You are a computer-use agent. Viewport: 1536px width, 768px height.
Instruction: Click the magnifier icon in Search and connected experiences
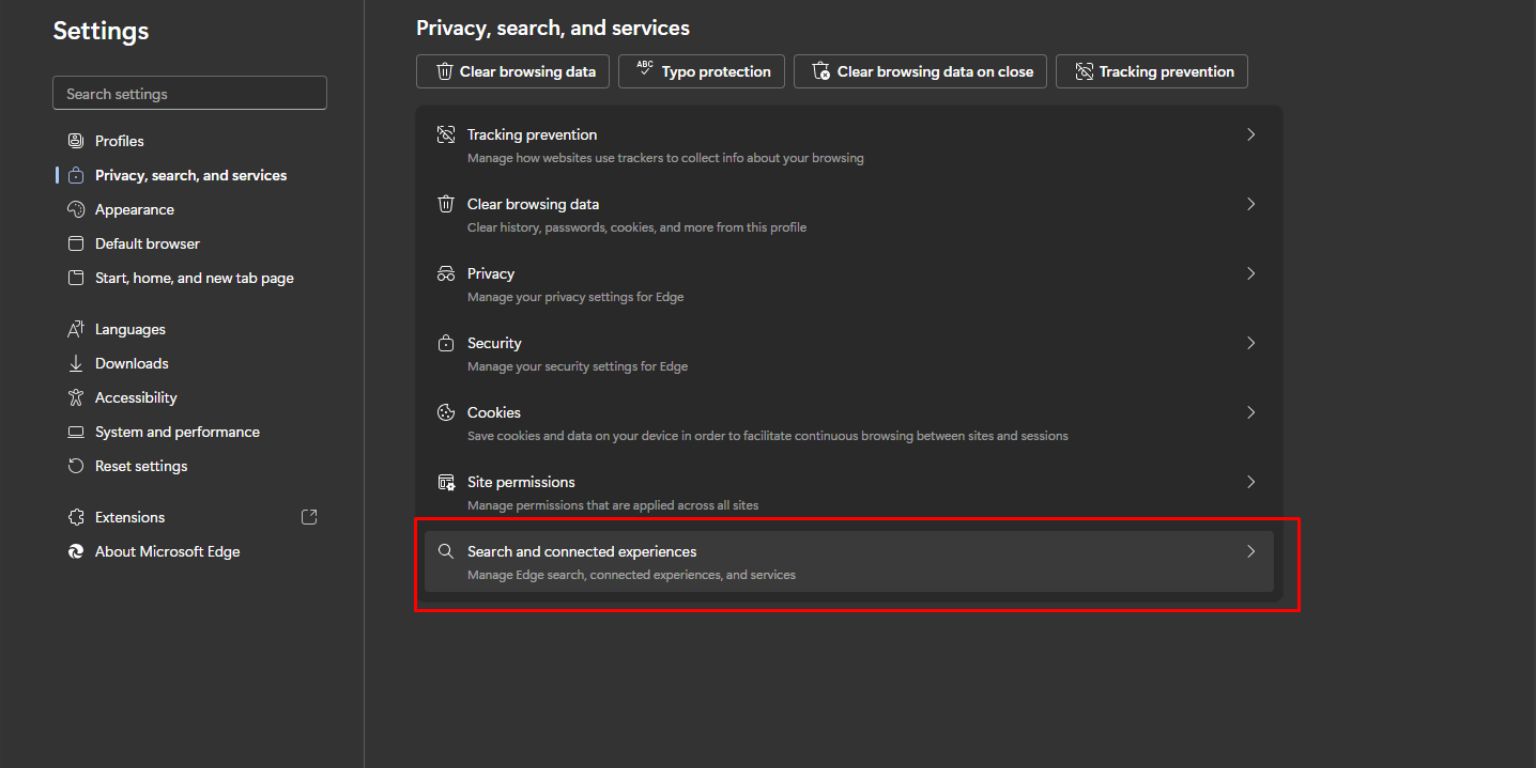coord(446,551)
